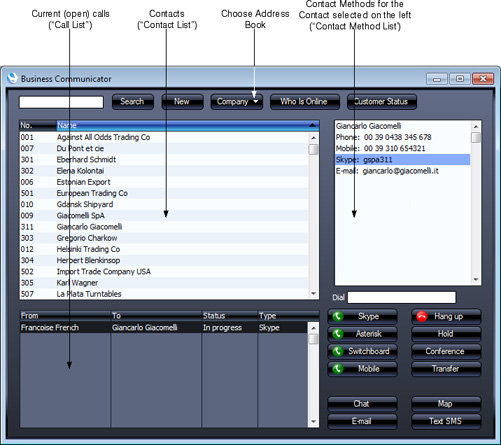Start a call with the Asterisk button
Viewport: 501px width, 445px height.
pos(362,334)
